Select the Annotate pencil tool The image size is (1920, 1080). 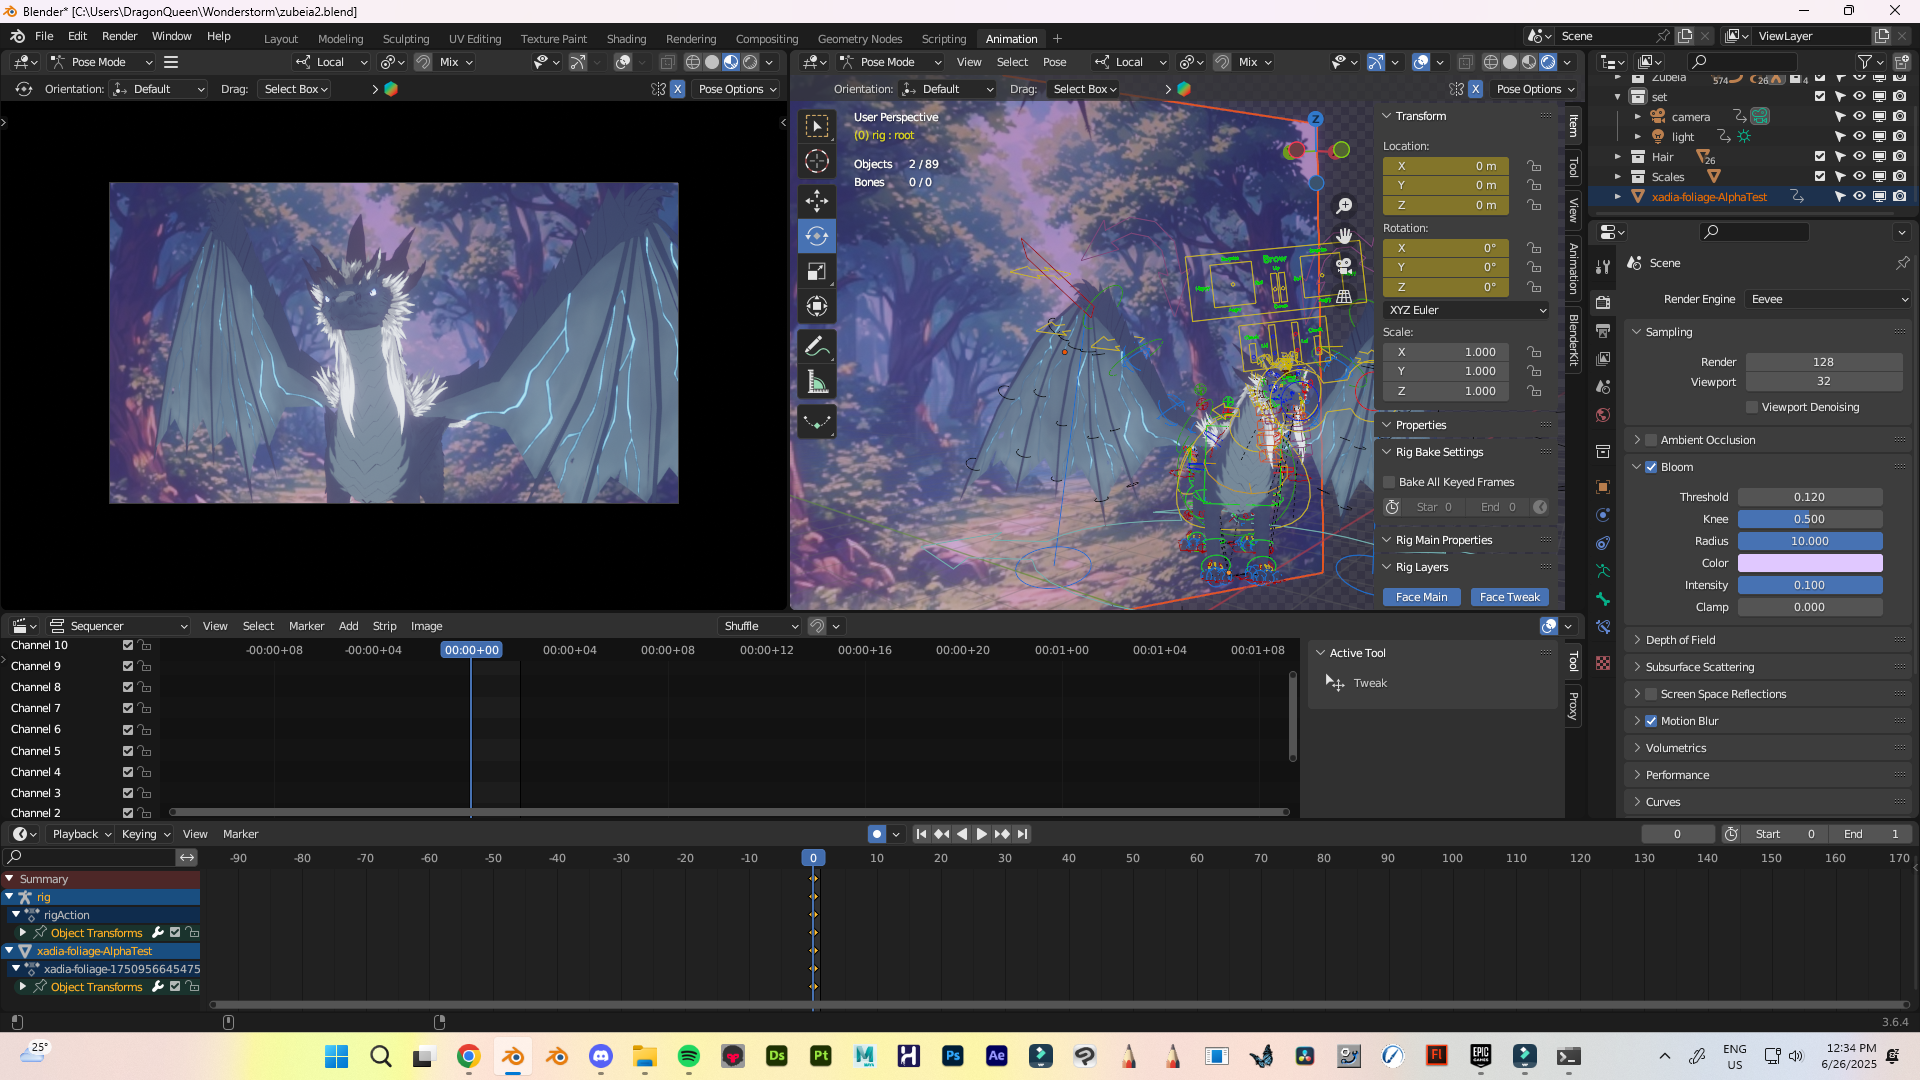[817, 346]
